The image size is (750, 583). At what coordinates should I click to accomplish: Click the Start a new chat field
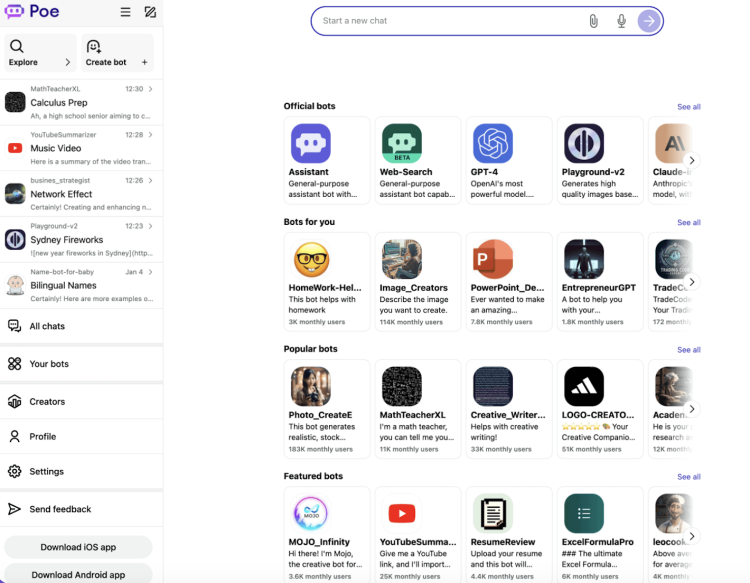pos(450,21)
